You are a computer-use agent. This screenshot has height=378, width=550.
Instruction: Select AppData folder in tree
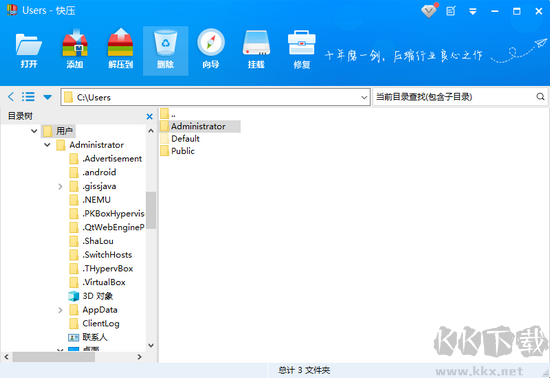(93, 310)
